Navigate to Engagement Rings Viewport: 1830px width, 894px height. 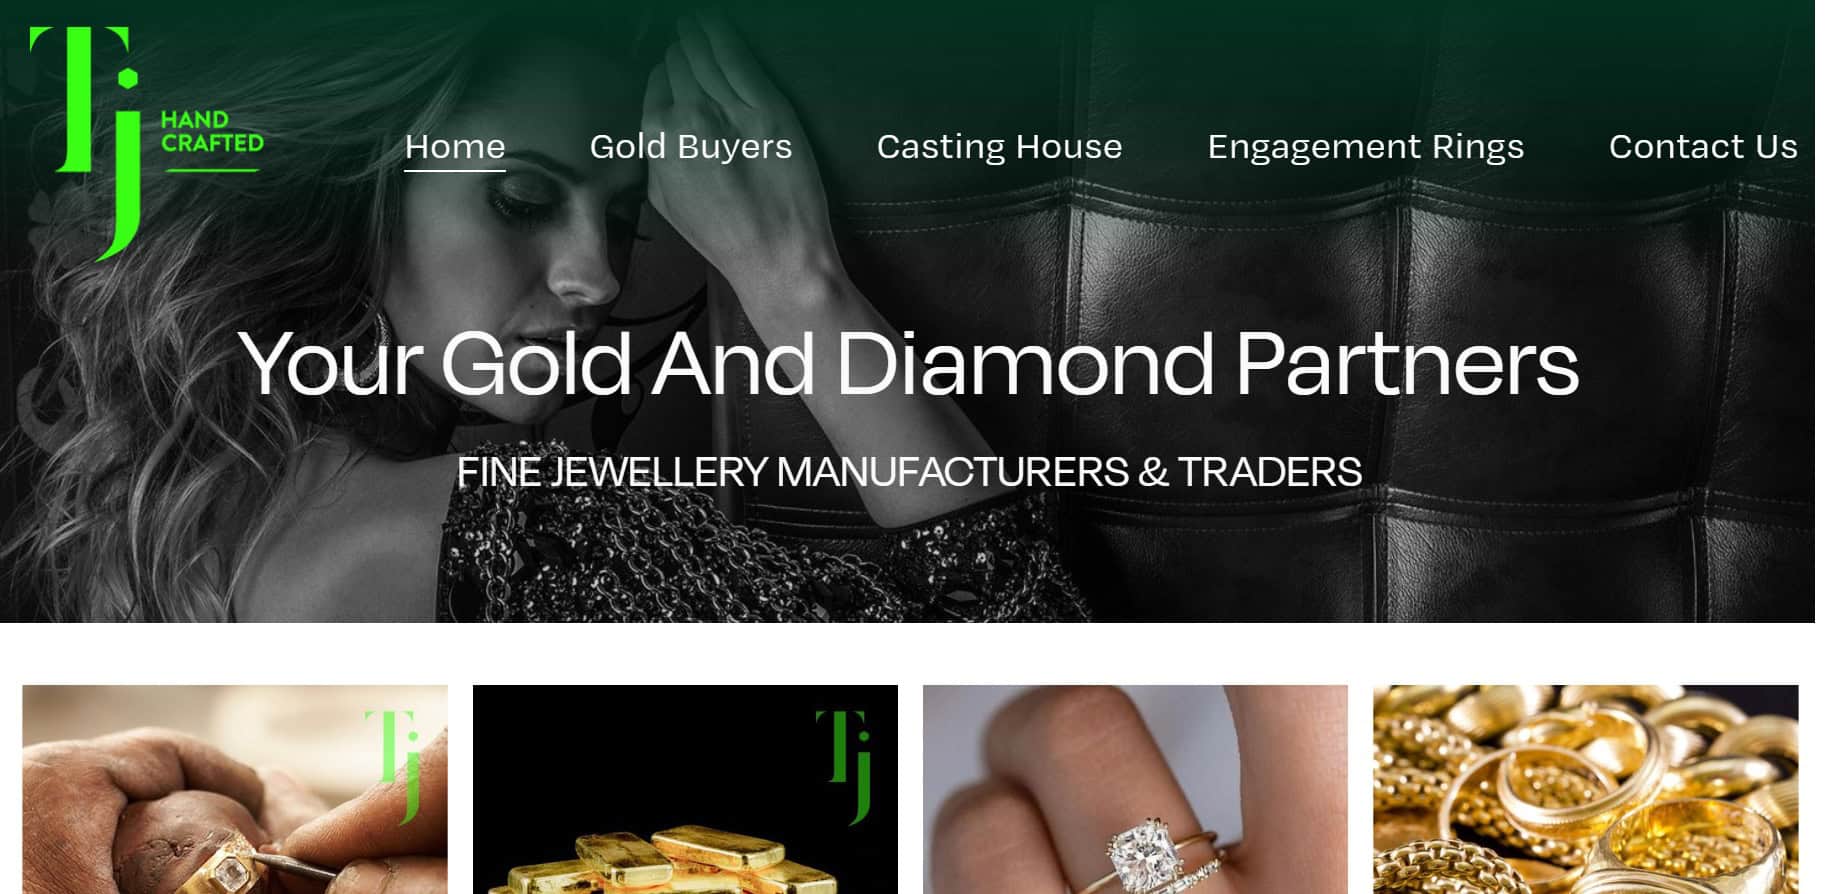[x=1366, y=147]
